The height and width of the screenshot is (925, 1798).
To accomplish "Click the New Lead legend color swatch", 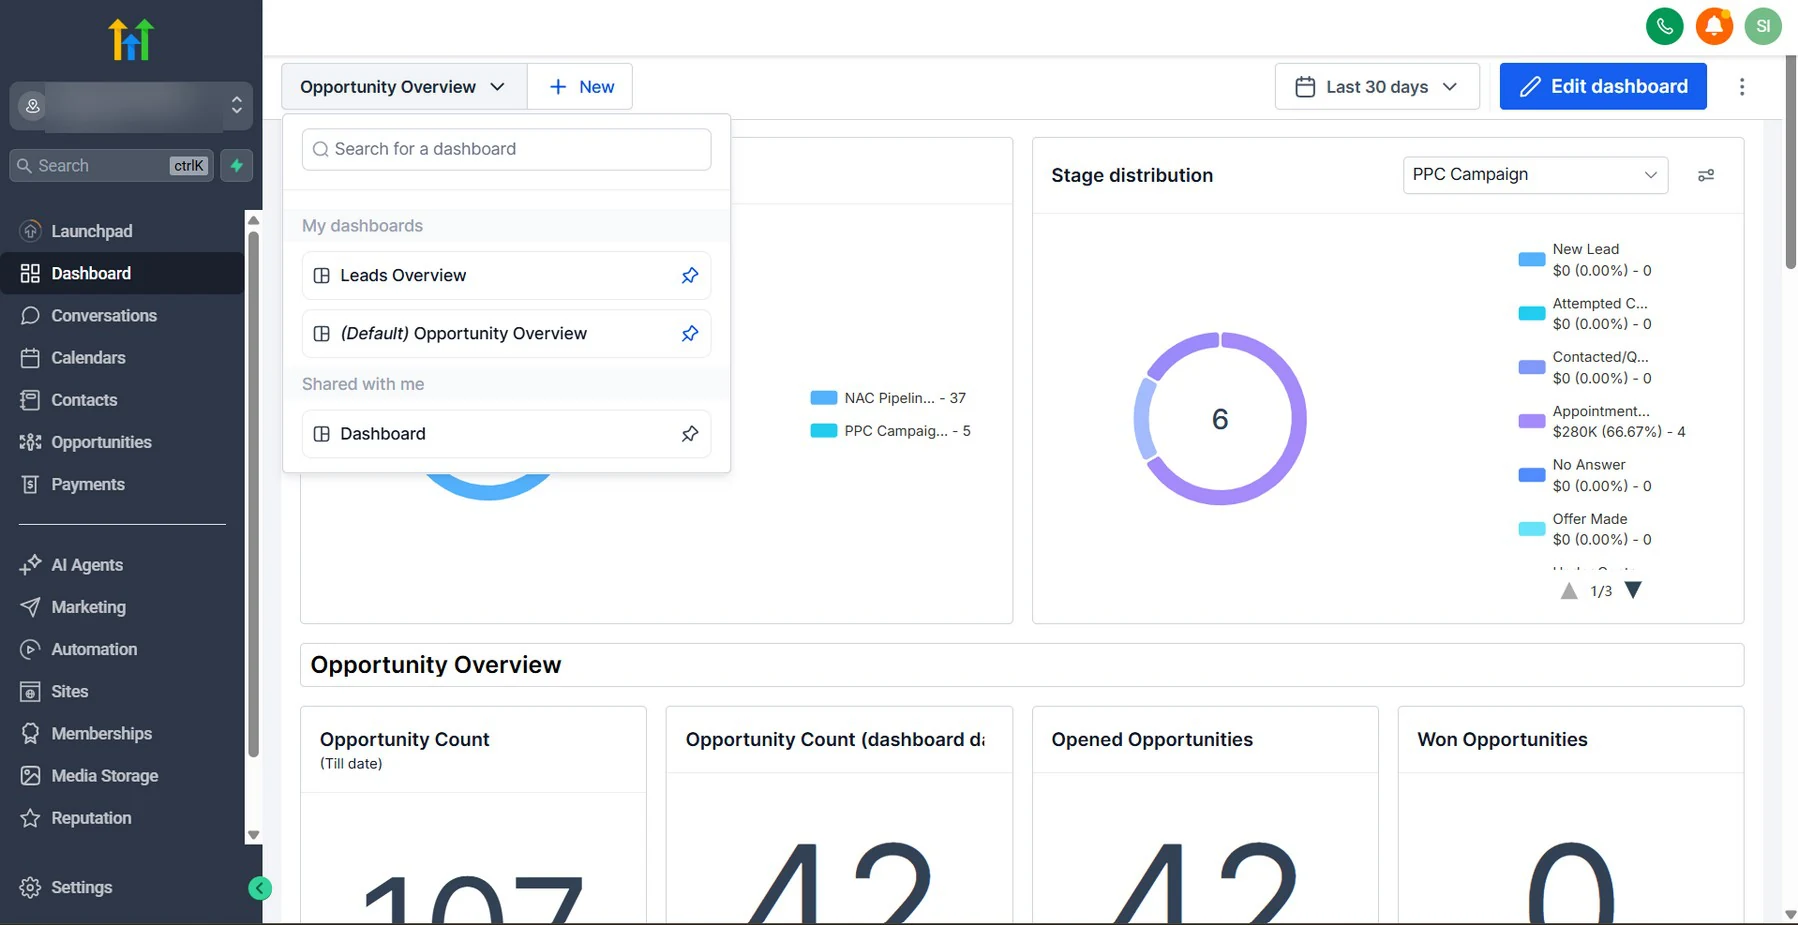I will pyautogui.click(x=1531, y=260).
